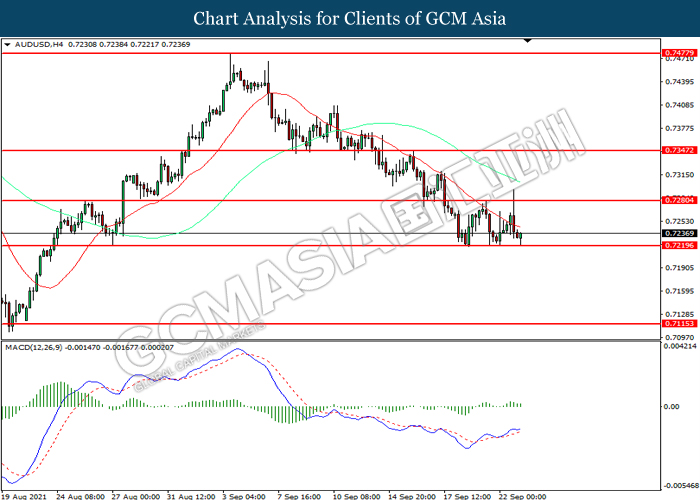Click the 31 Aug 12:00 time label
Screen dimensions: 700x500
coord(191,496)
